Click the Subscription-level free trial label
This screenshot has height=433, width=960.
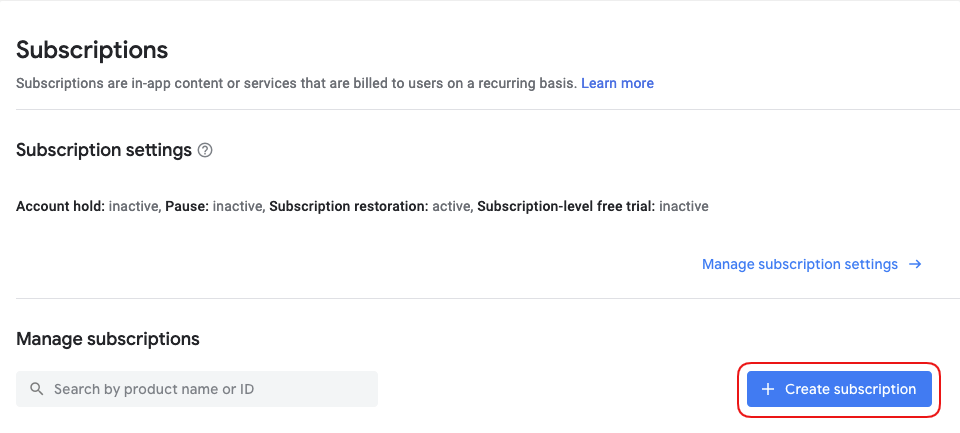coord(565,207)
